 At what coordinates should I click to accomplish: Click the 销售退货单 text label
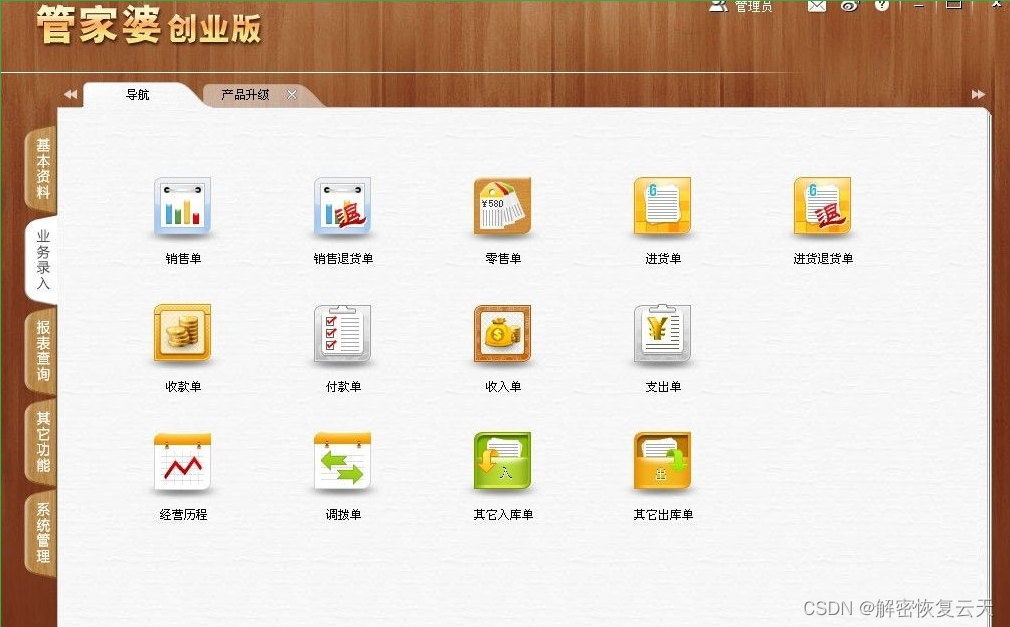pyautogui.click(x=343, y=258)
